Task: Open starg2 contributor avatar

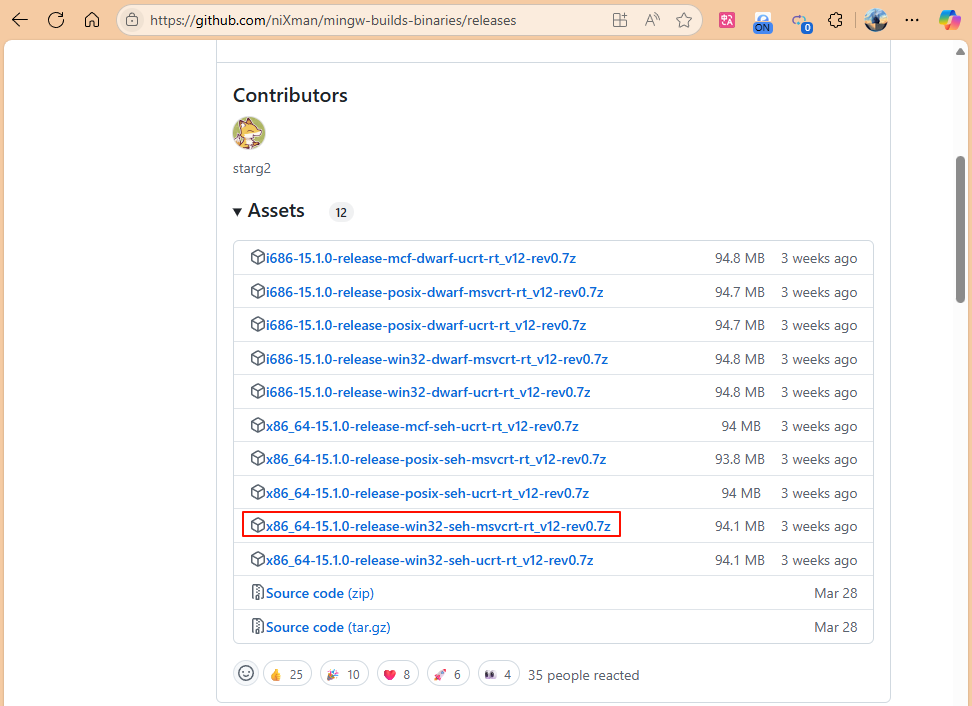Action: click(x=249, y=133)
